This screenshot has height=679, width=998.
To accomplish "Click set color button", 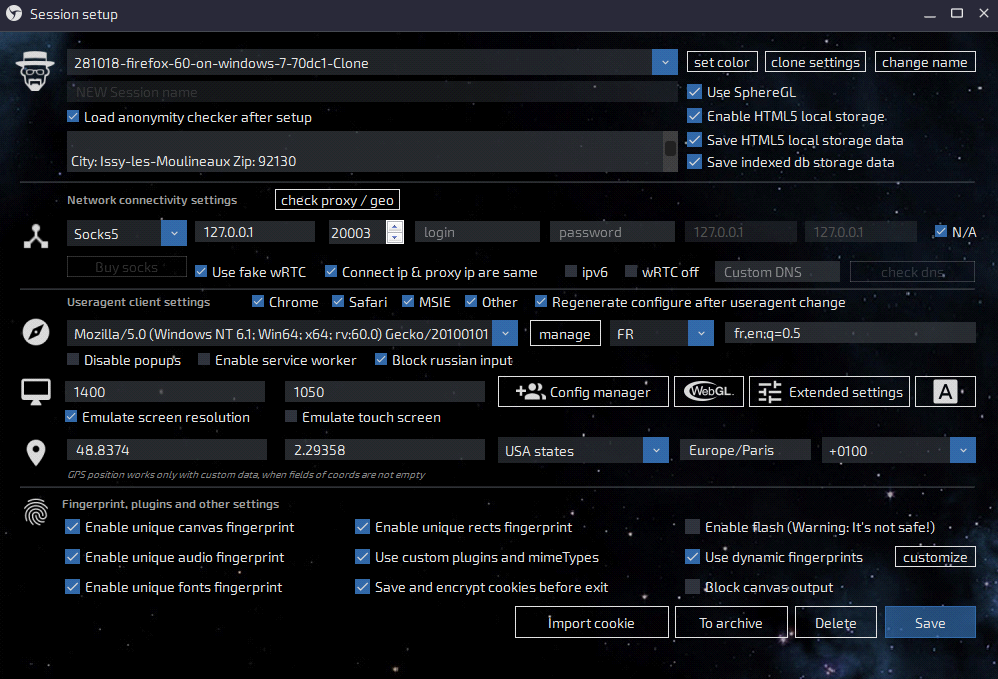I will point(721,62).
